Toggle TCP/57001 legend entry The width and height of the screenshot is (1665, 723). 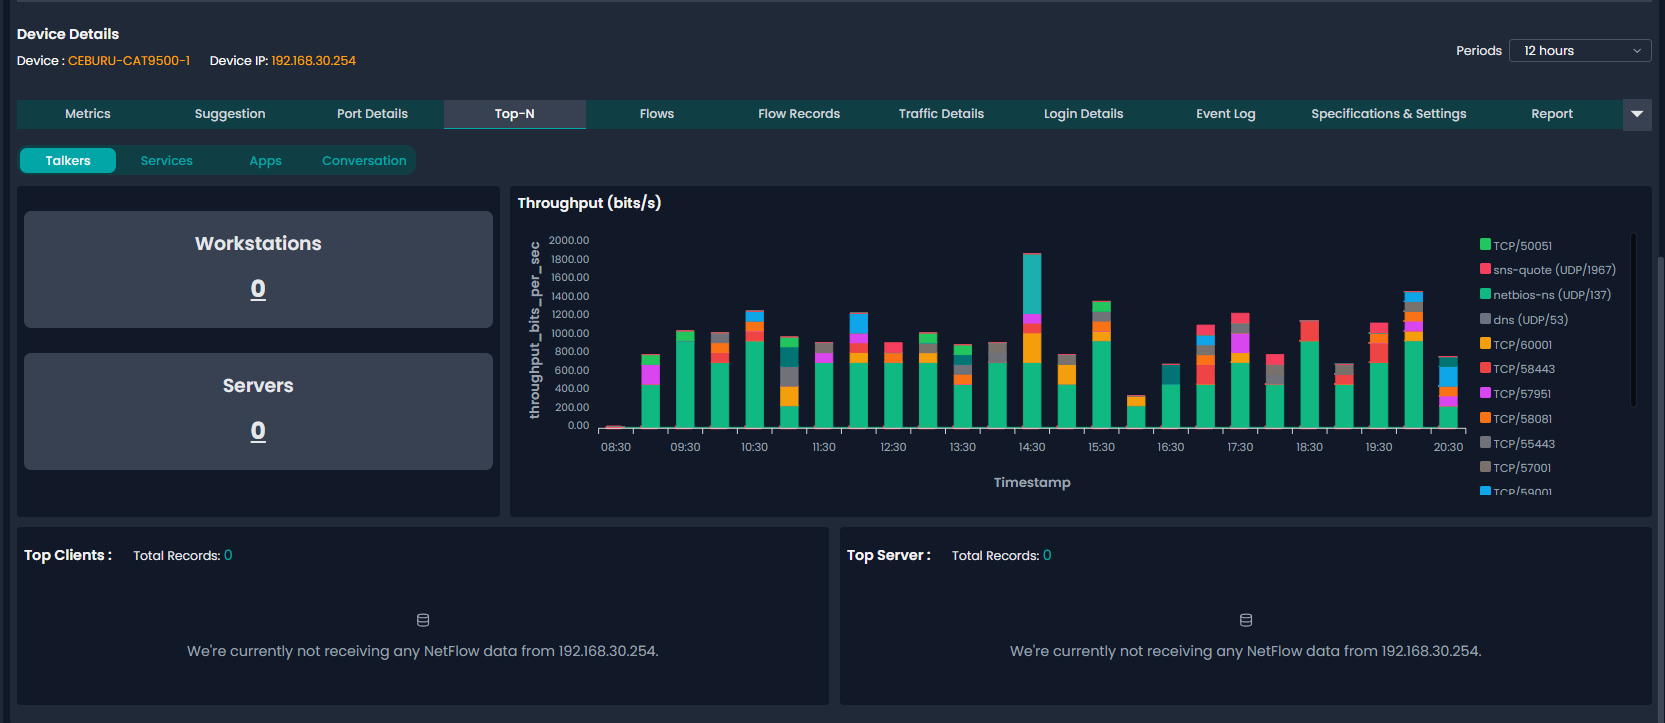(1516, 468)
